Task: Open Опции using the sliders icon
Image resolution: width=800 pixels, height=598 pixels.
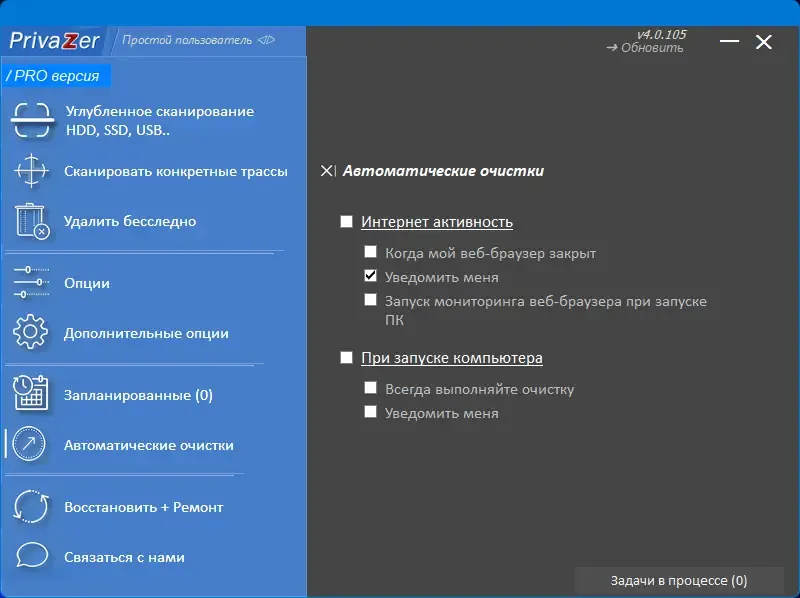Action: pos(32,283)
